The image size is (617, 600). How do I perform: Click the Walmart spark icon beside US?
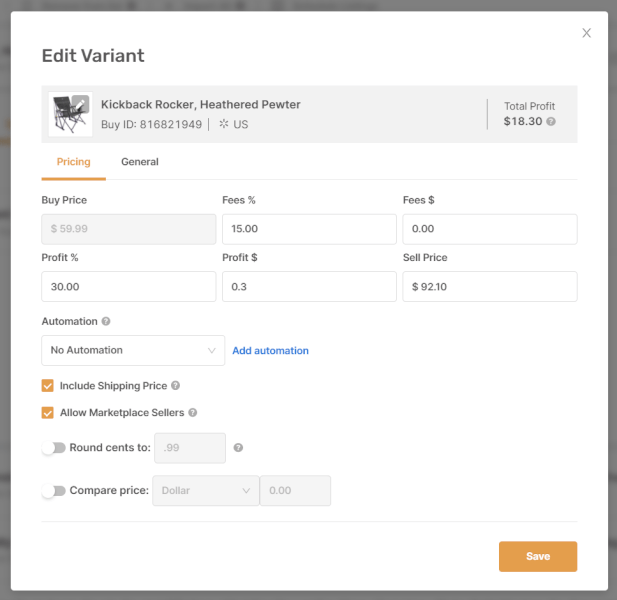point(224,124)
